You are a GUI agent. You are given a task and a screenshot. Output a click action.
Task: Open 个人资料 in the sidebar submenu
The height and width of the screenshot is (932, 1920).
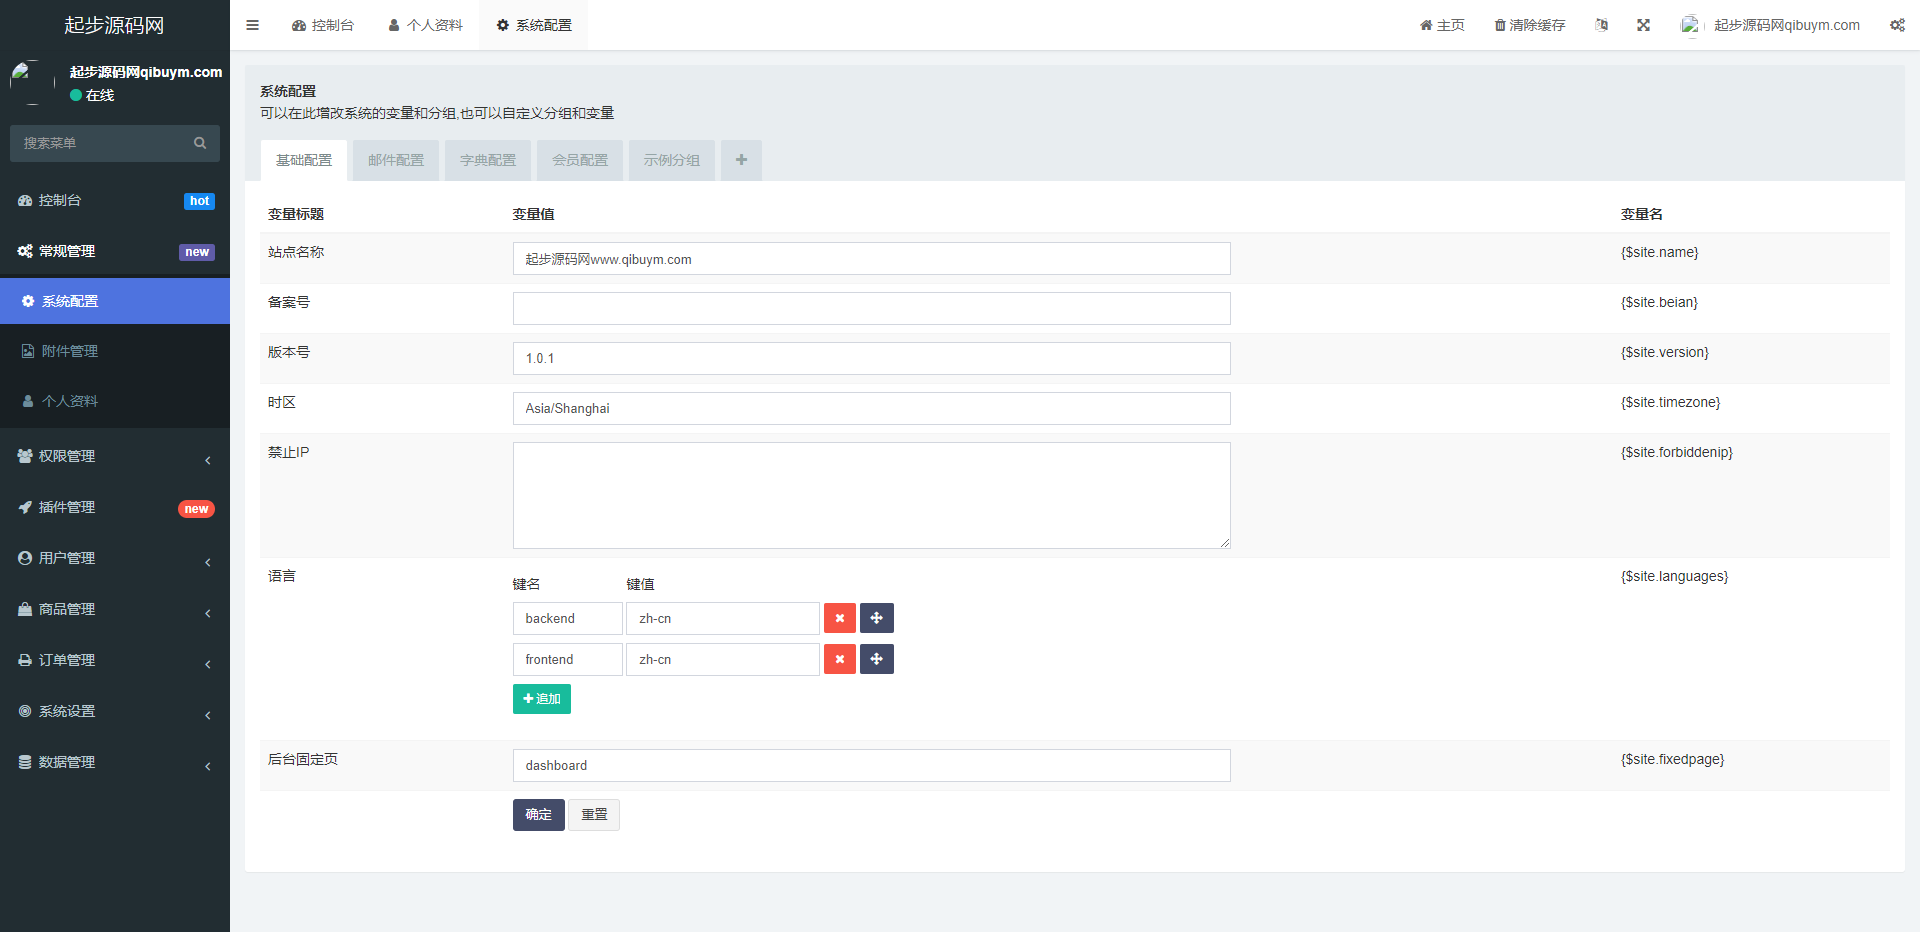click(115, 401)
